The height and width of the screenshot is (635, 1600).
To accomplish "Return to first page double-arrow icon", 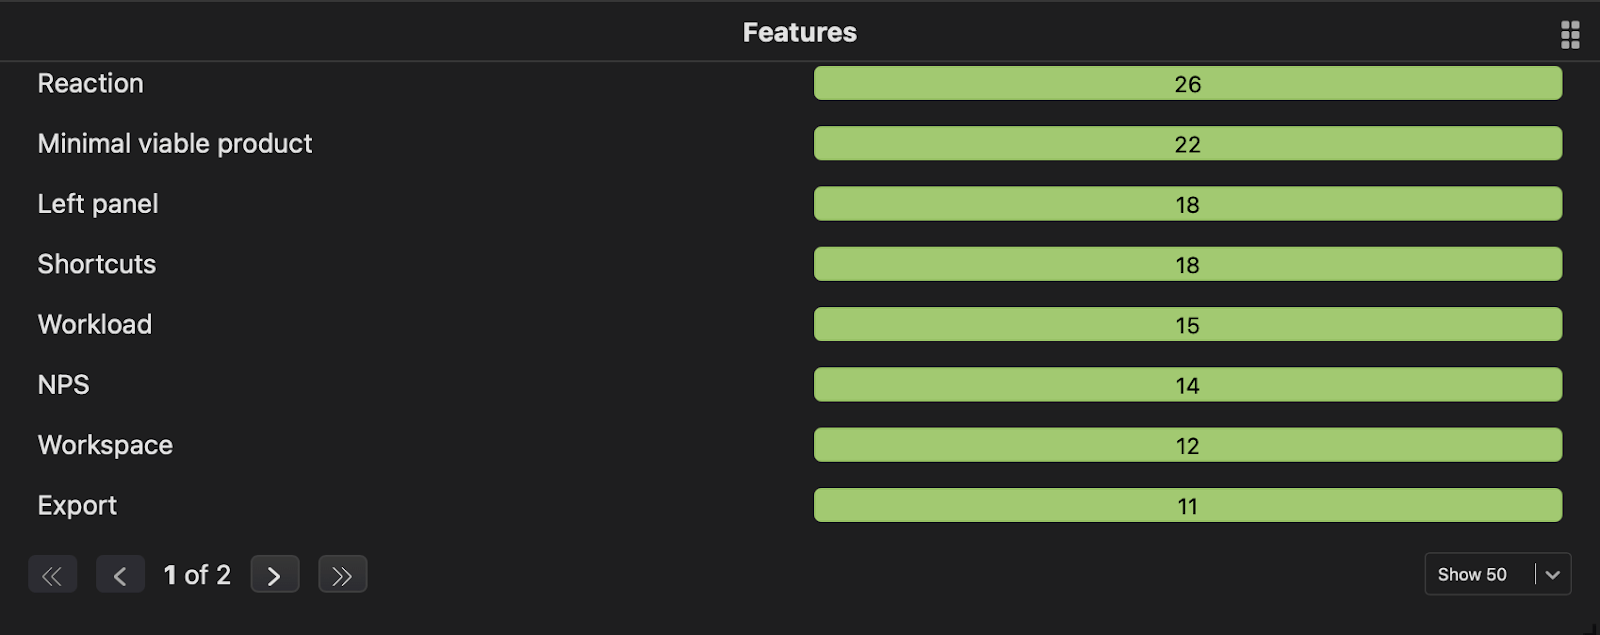I will [x=52, y=574].
